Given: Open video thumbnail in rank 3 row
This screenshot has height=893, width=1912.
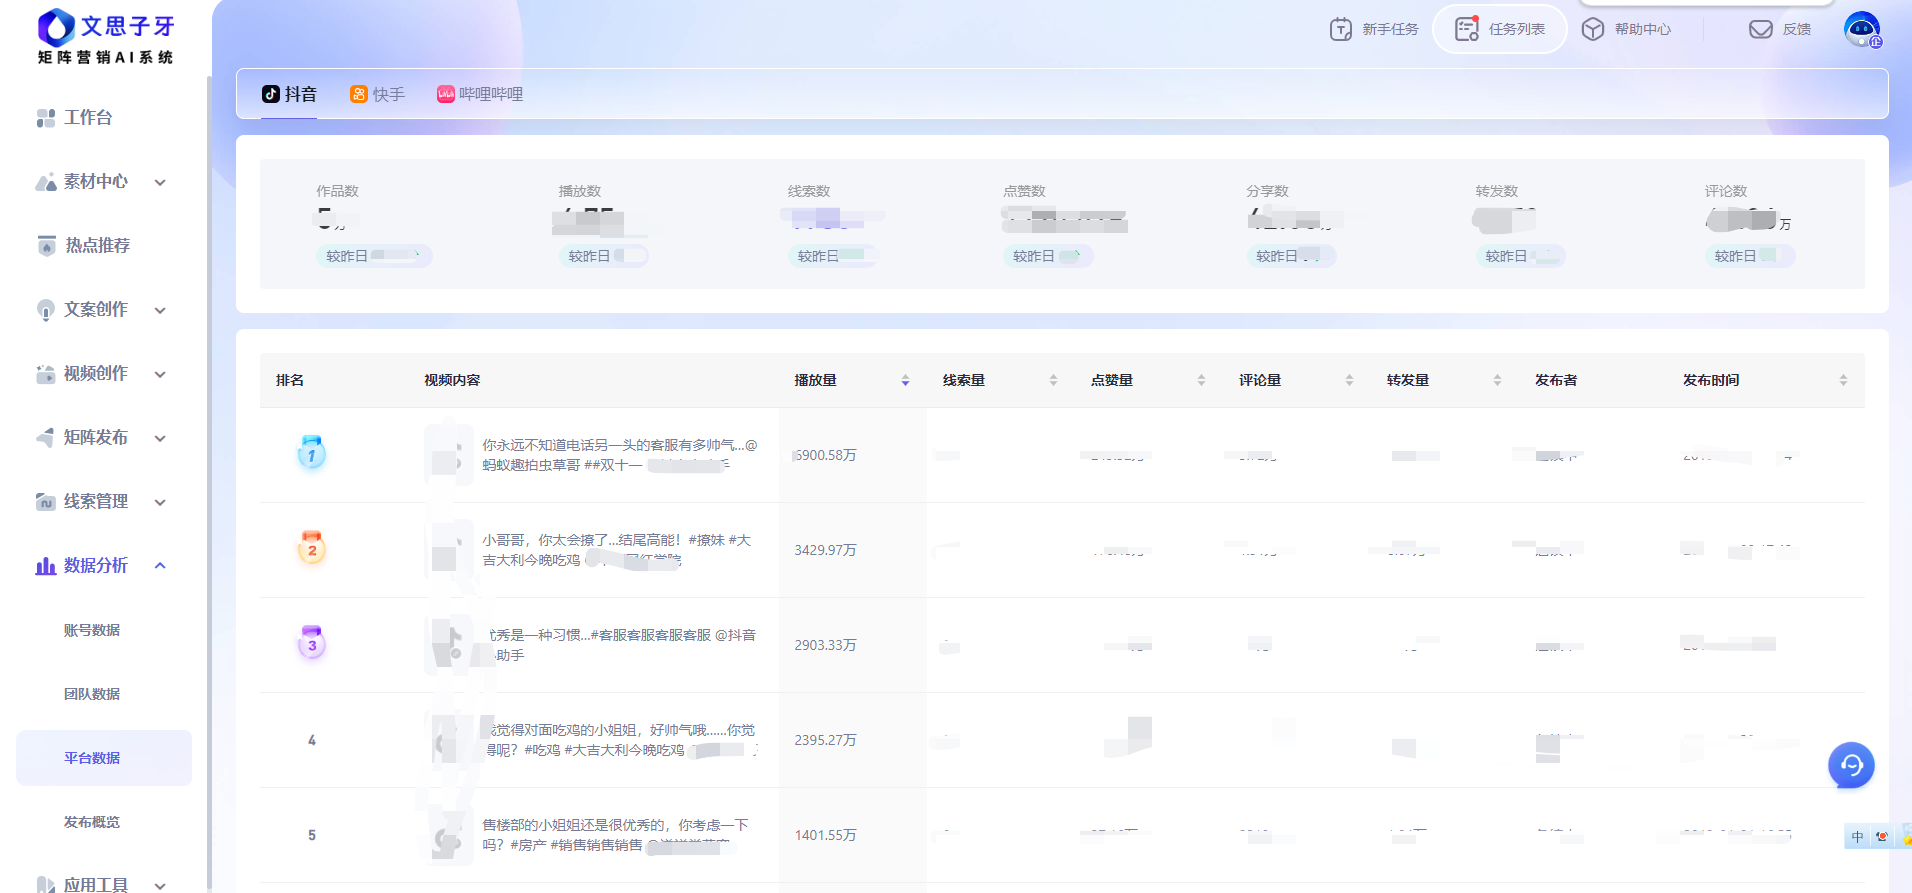Looking at the screenshot, I should pyautogui.click(x=448, y=645).
